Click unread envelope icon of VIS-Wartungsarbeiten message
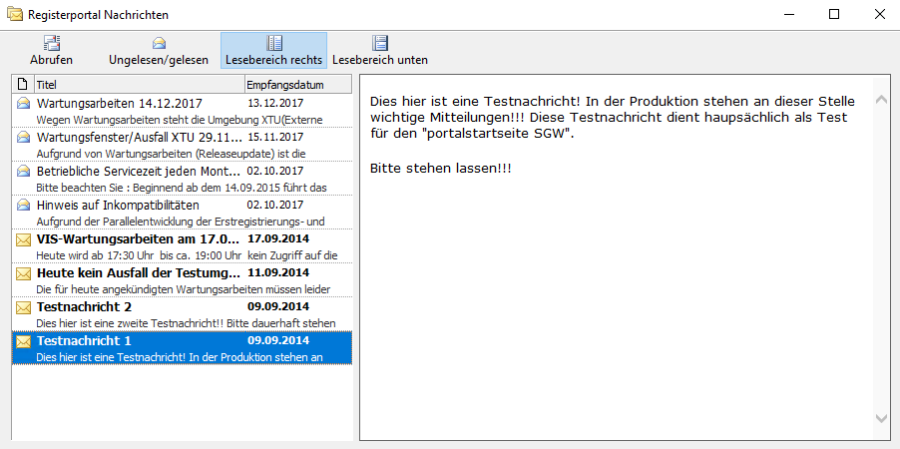900x449 pixels. pos(23,239)
